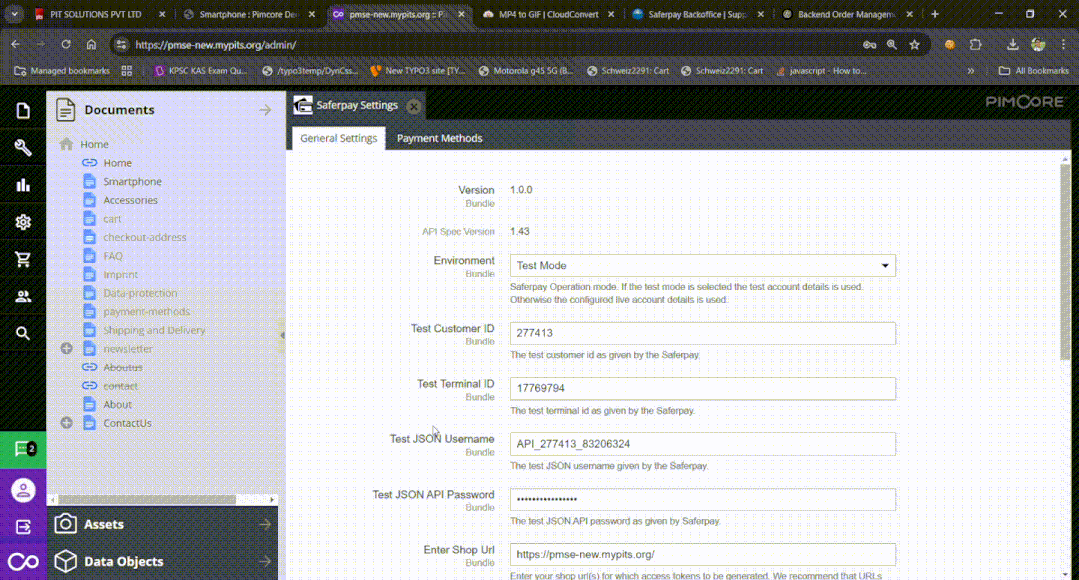Open the Ecommerce cart icon in sidebar
1079x580 pixels.
click(23, 259)
